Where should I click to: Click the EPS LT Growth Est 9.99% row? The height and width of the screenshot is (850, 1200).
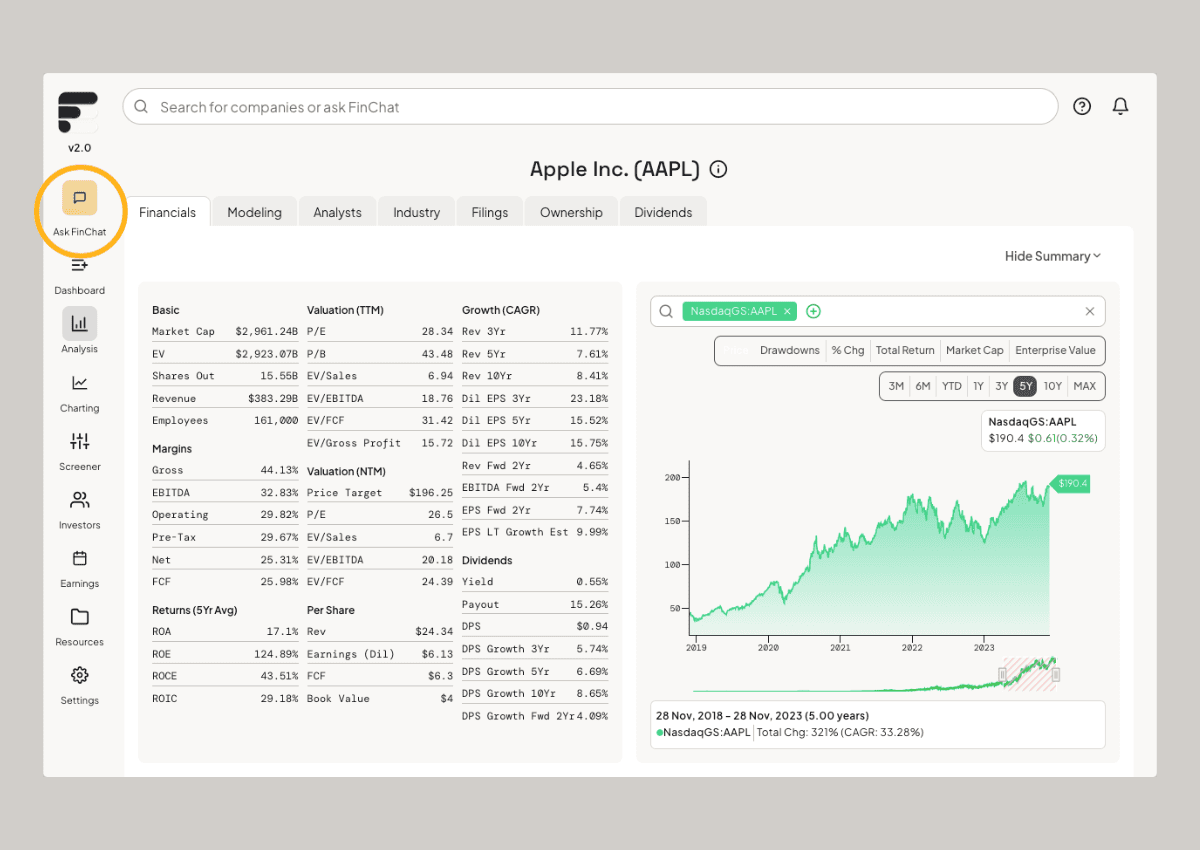point(535,532)
